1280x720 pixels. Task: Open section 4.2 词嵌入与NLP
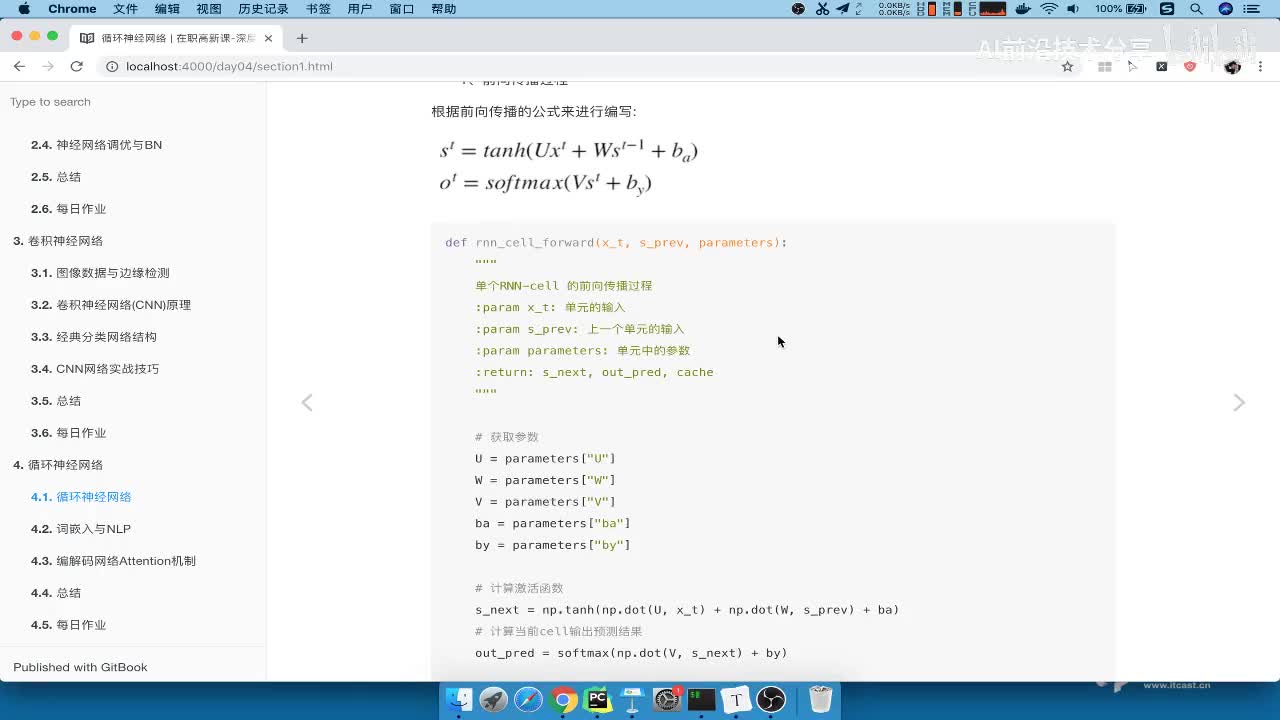(81, 529)
